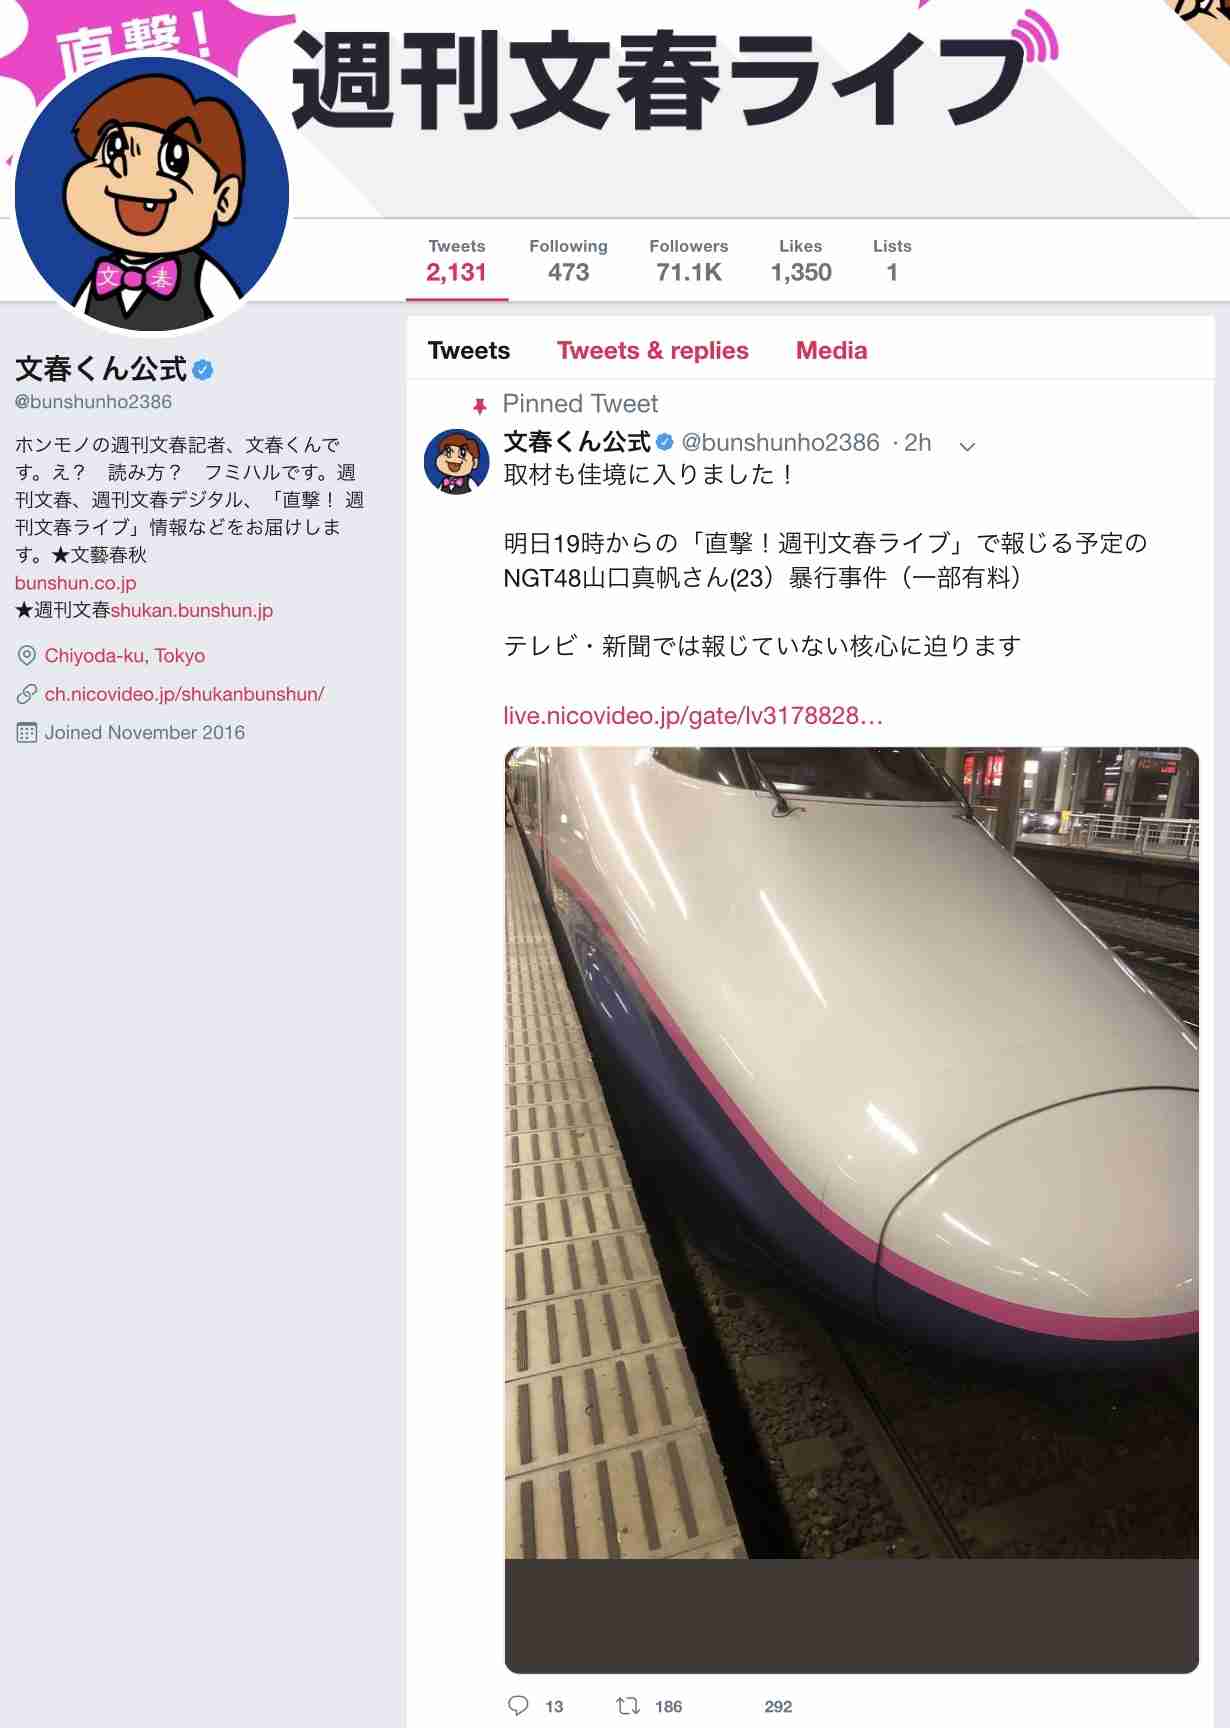Click the reply speech bubble icon
This screenshot has width=1230, height=1728.
[518, 1705]
